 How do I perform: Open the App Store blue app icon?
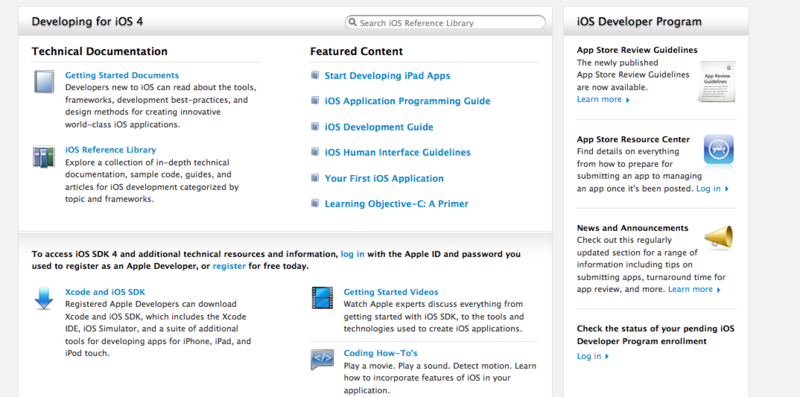719,151
